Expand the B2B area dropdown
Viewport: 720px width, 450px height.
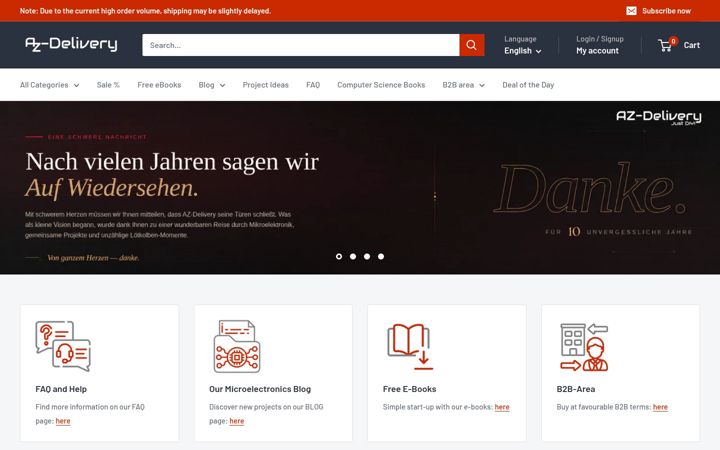463,85
